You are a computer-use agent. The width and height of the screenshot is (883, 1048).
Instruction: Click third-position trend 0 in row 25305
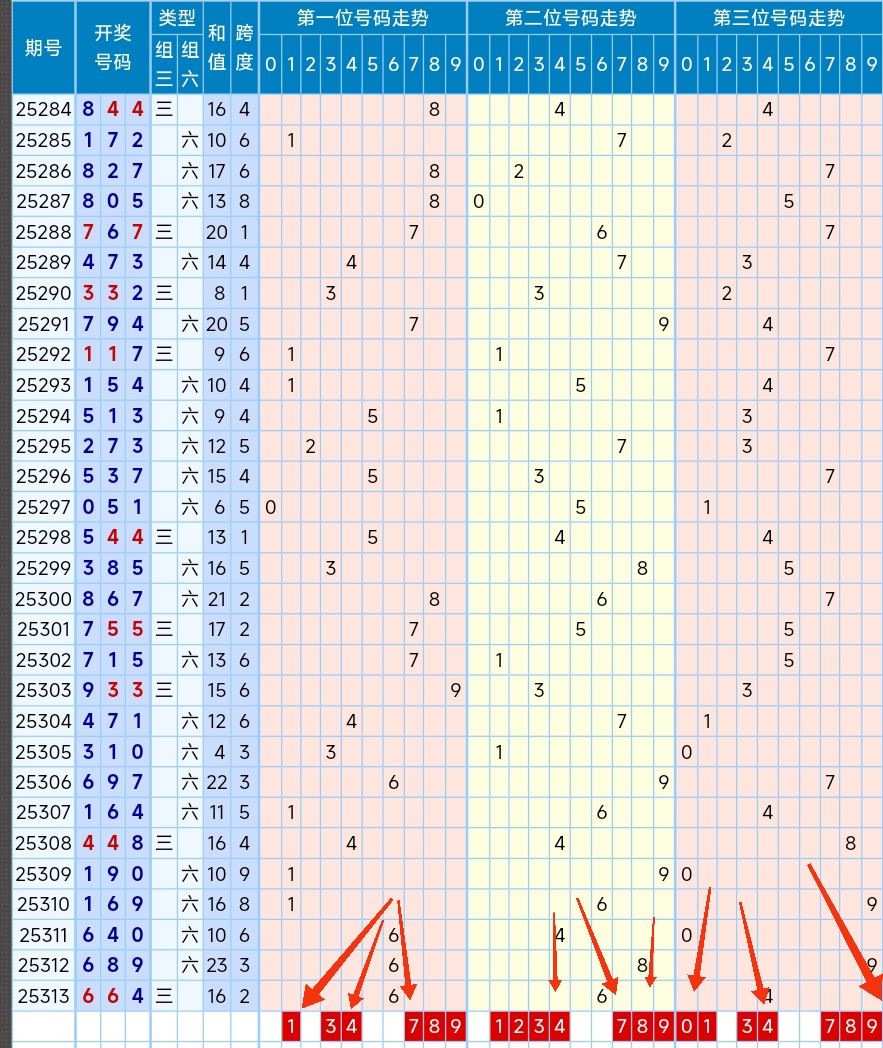(x=686, y=751)
